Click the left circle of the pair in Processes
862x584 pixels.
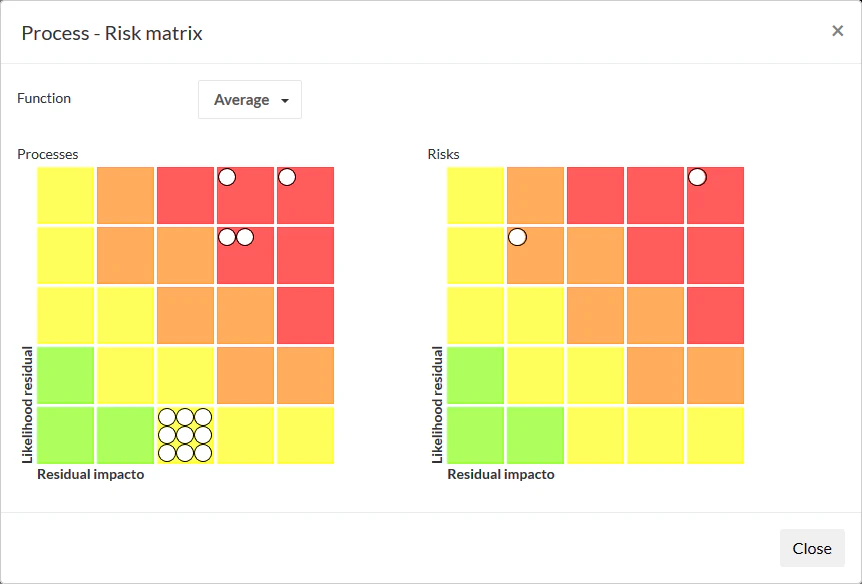(x=227, y=237)
